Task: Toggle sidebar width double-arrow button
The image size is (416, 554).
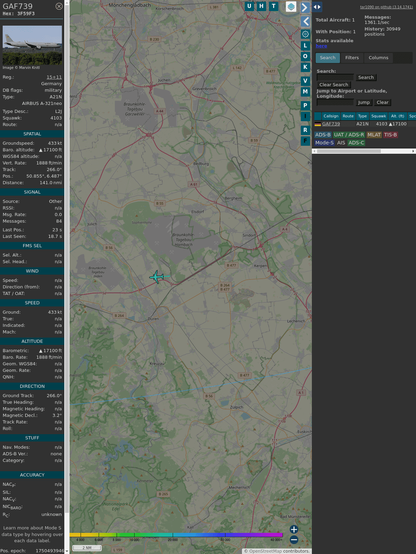Action: [317, 7]
